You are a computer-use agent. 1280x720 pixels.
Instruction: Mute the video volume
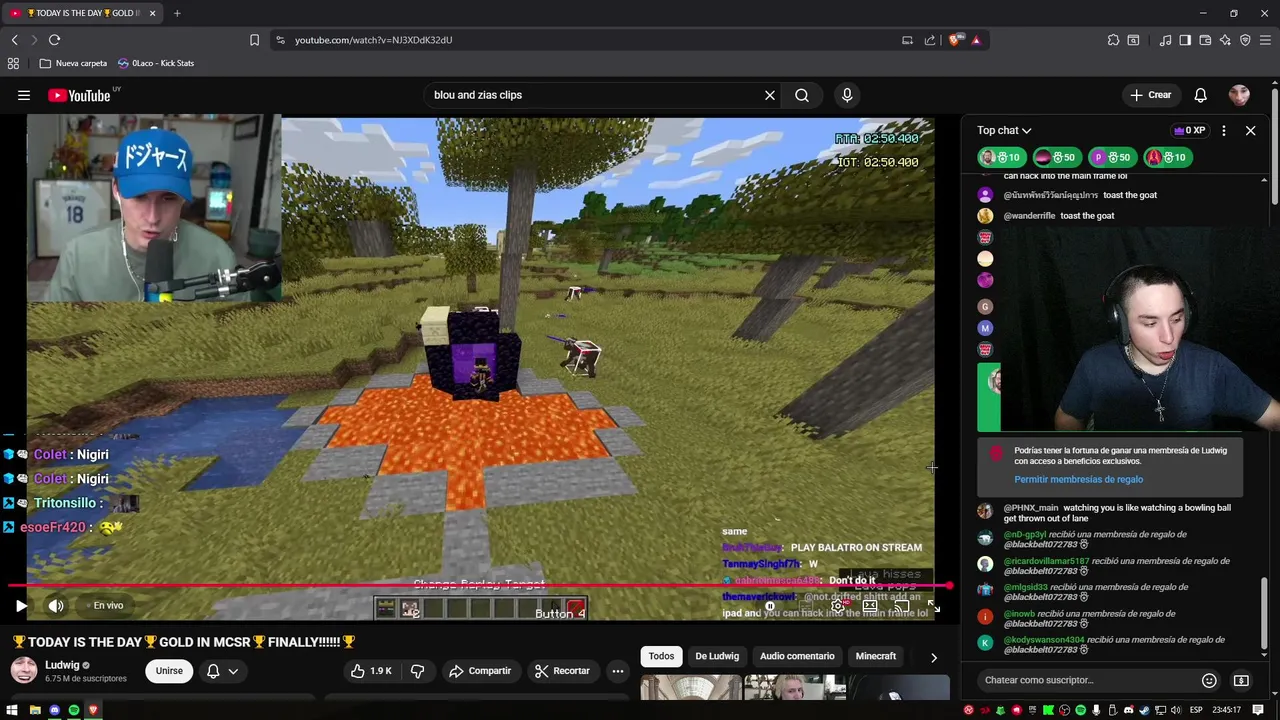[x=56, y=605]
